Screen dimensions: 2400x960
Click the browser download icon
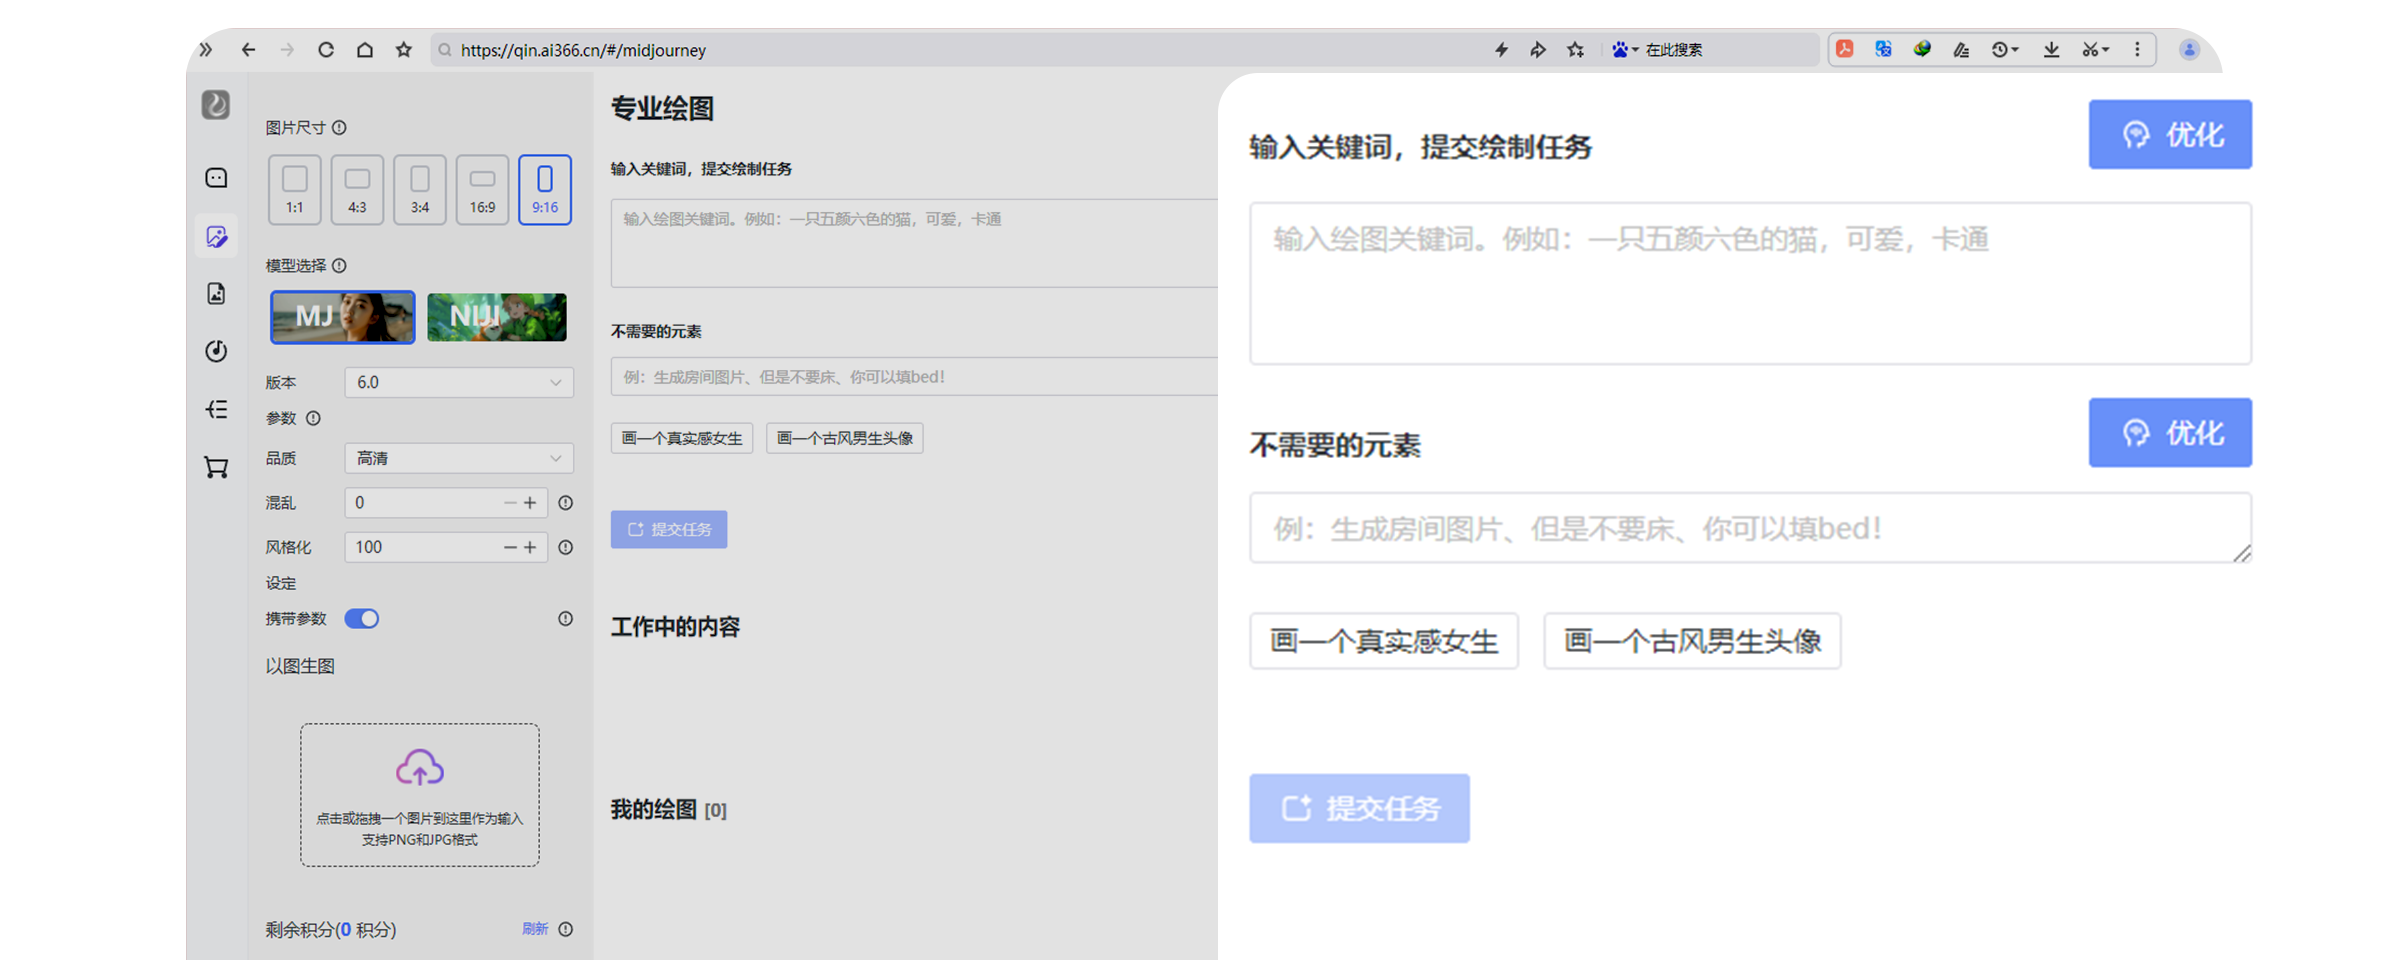2051,50
